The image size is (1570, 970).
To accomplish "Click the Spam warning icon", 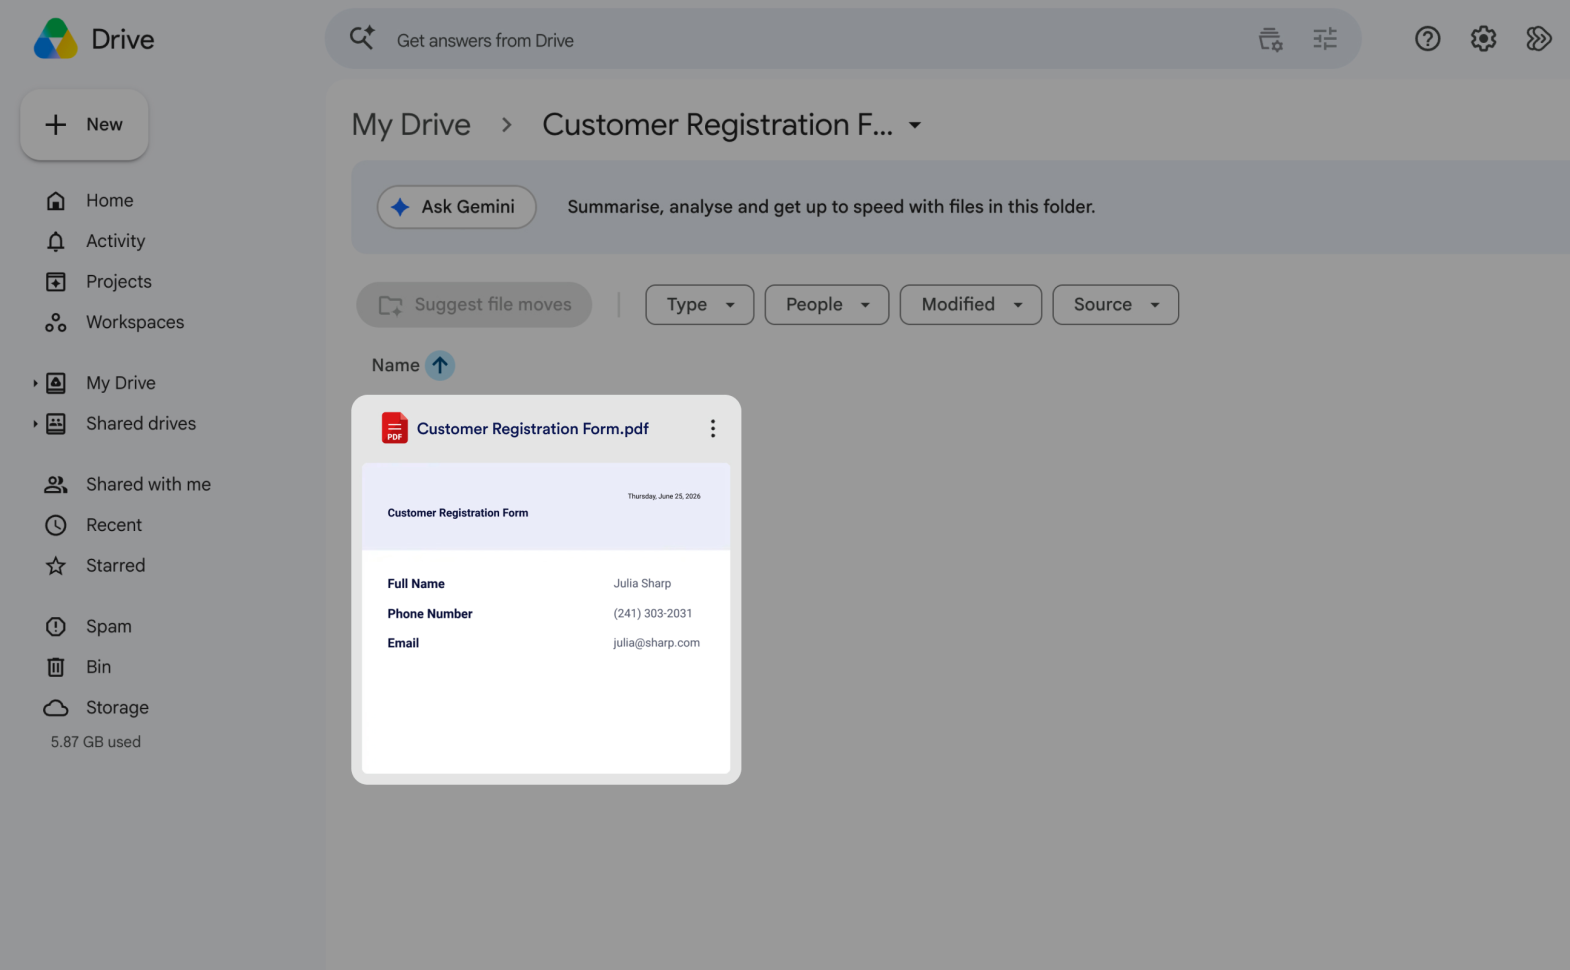I will tap(56, 627).
